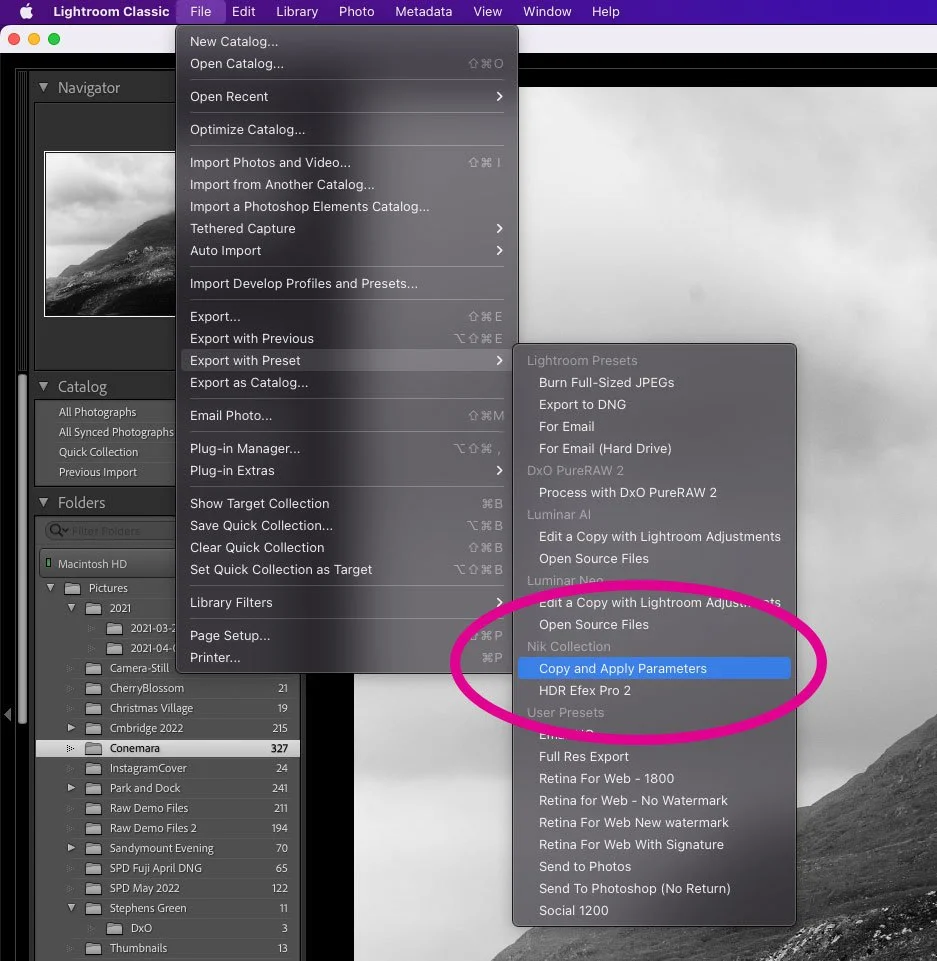Collapse the 2021 folder
The width and height of the screenshot is (937, 961).
tap(72, 609)
